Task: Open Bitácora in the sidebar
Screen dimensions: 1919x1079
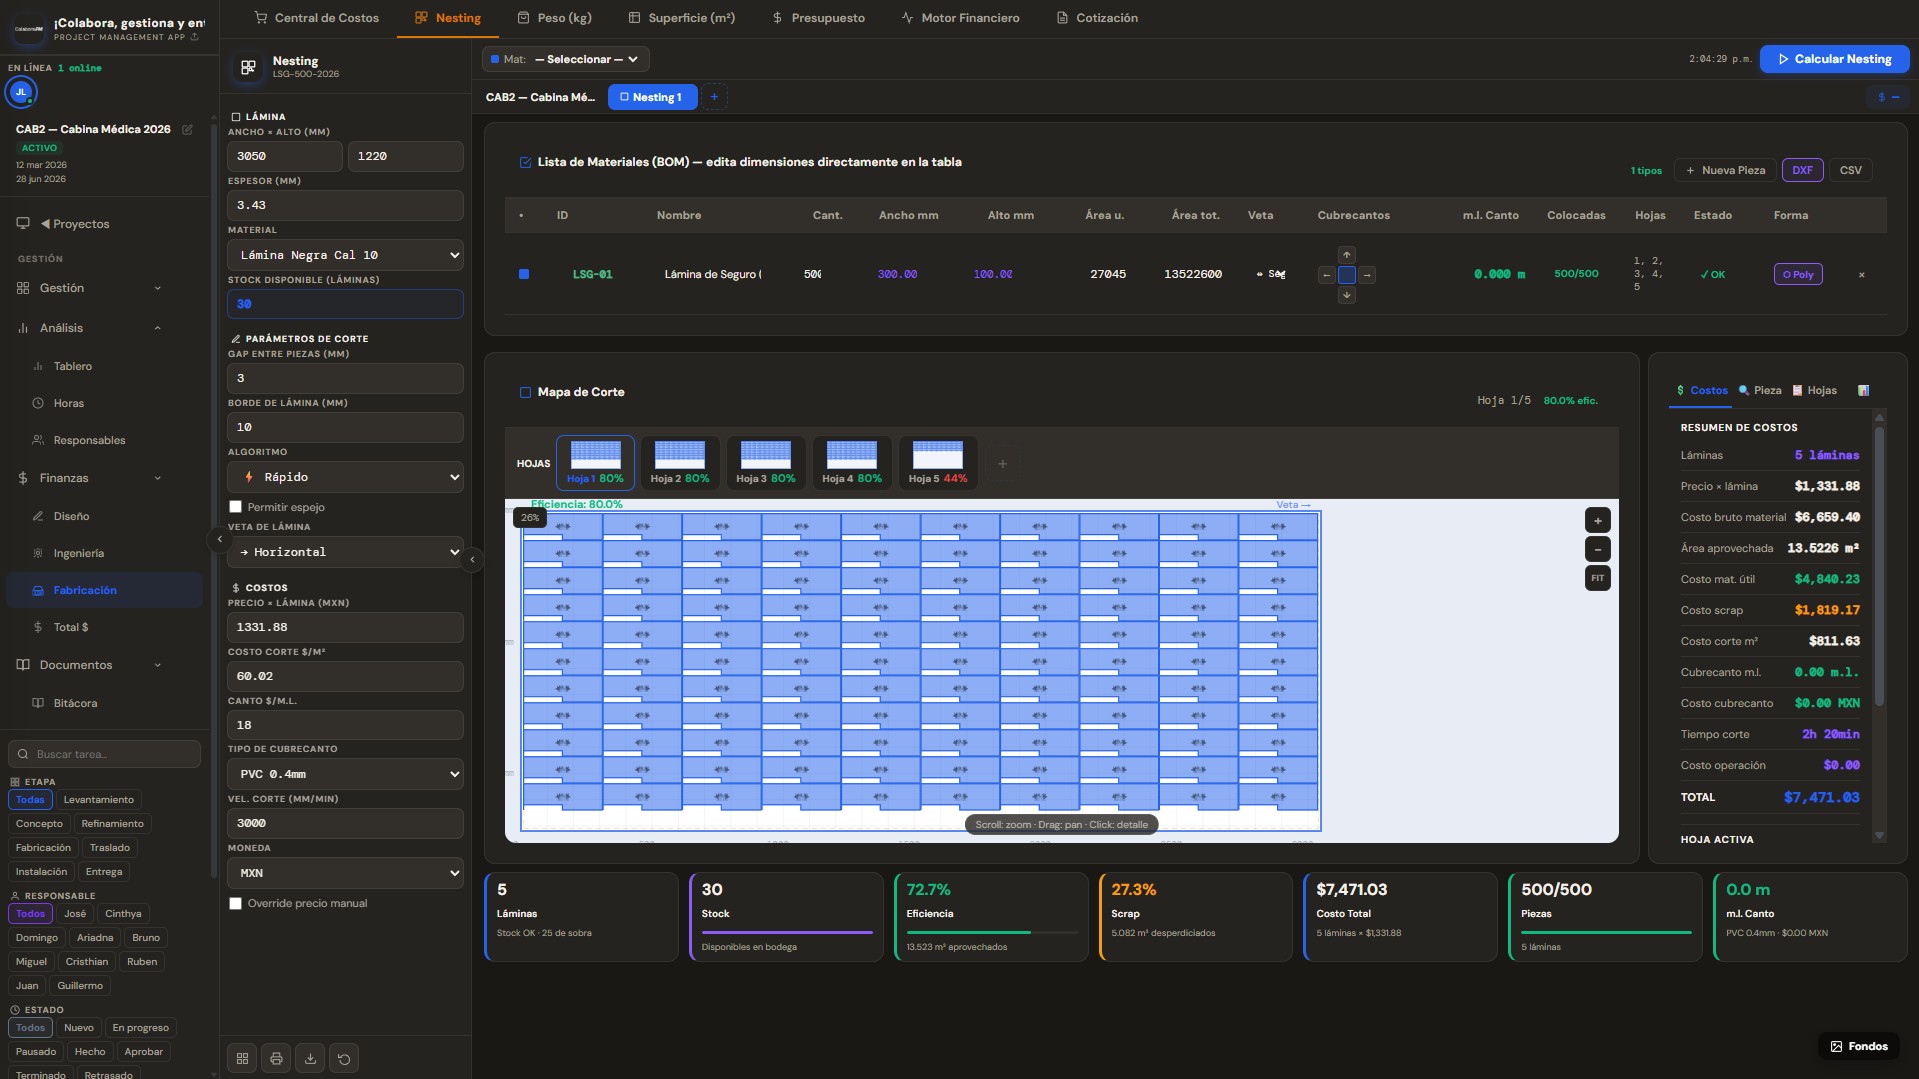Action: click(75, 703)
